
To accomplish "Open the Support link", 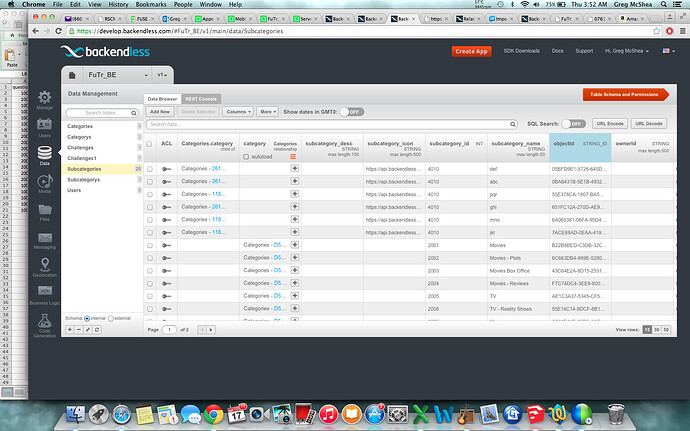I will pyautogui.click(x=584, y=51).
